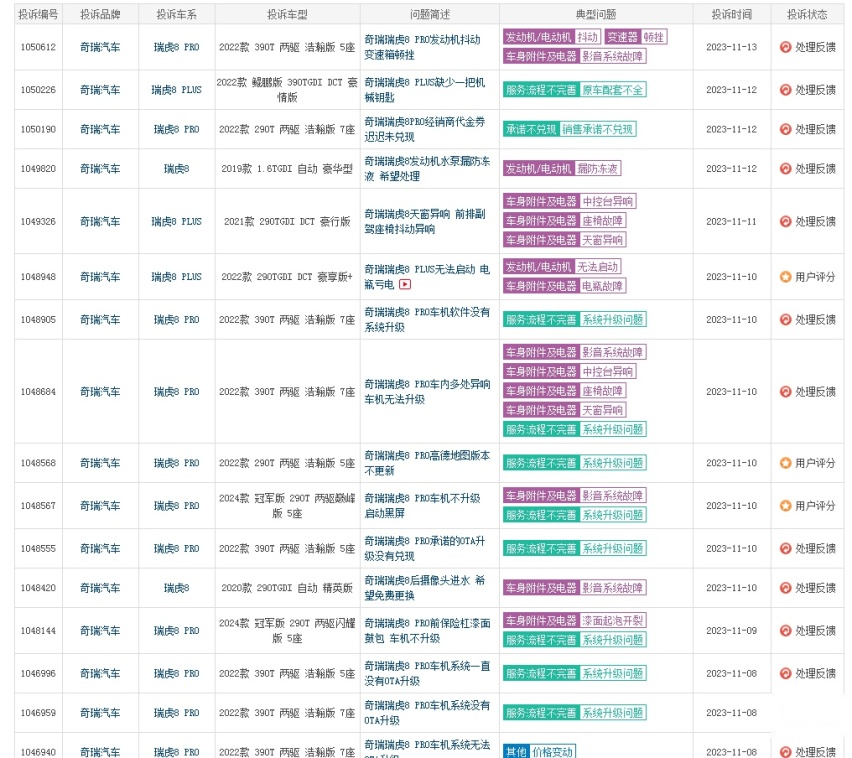Open complaint about 后摄像头进水
The image size is (852, 758).
click(x=424, y=588)
